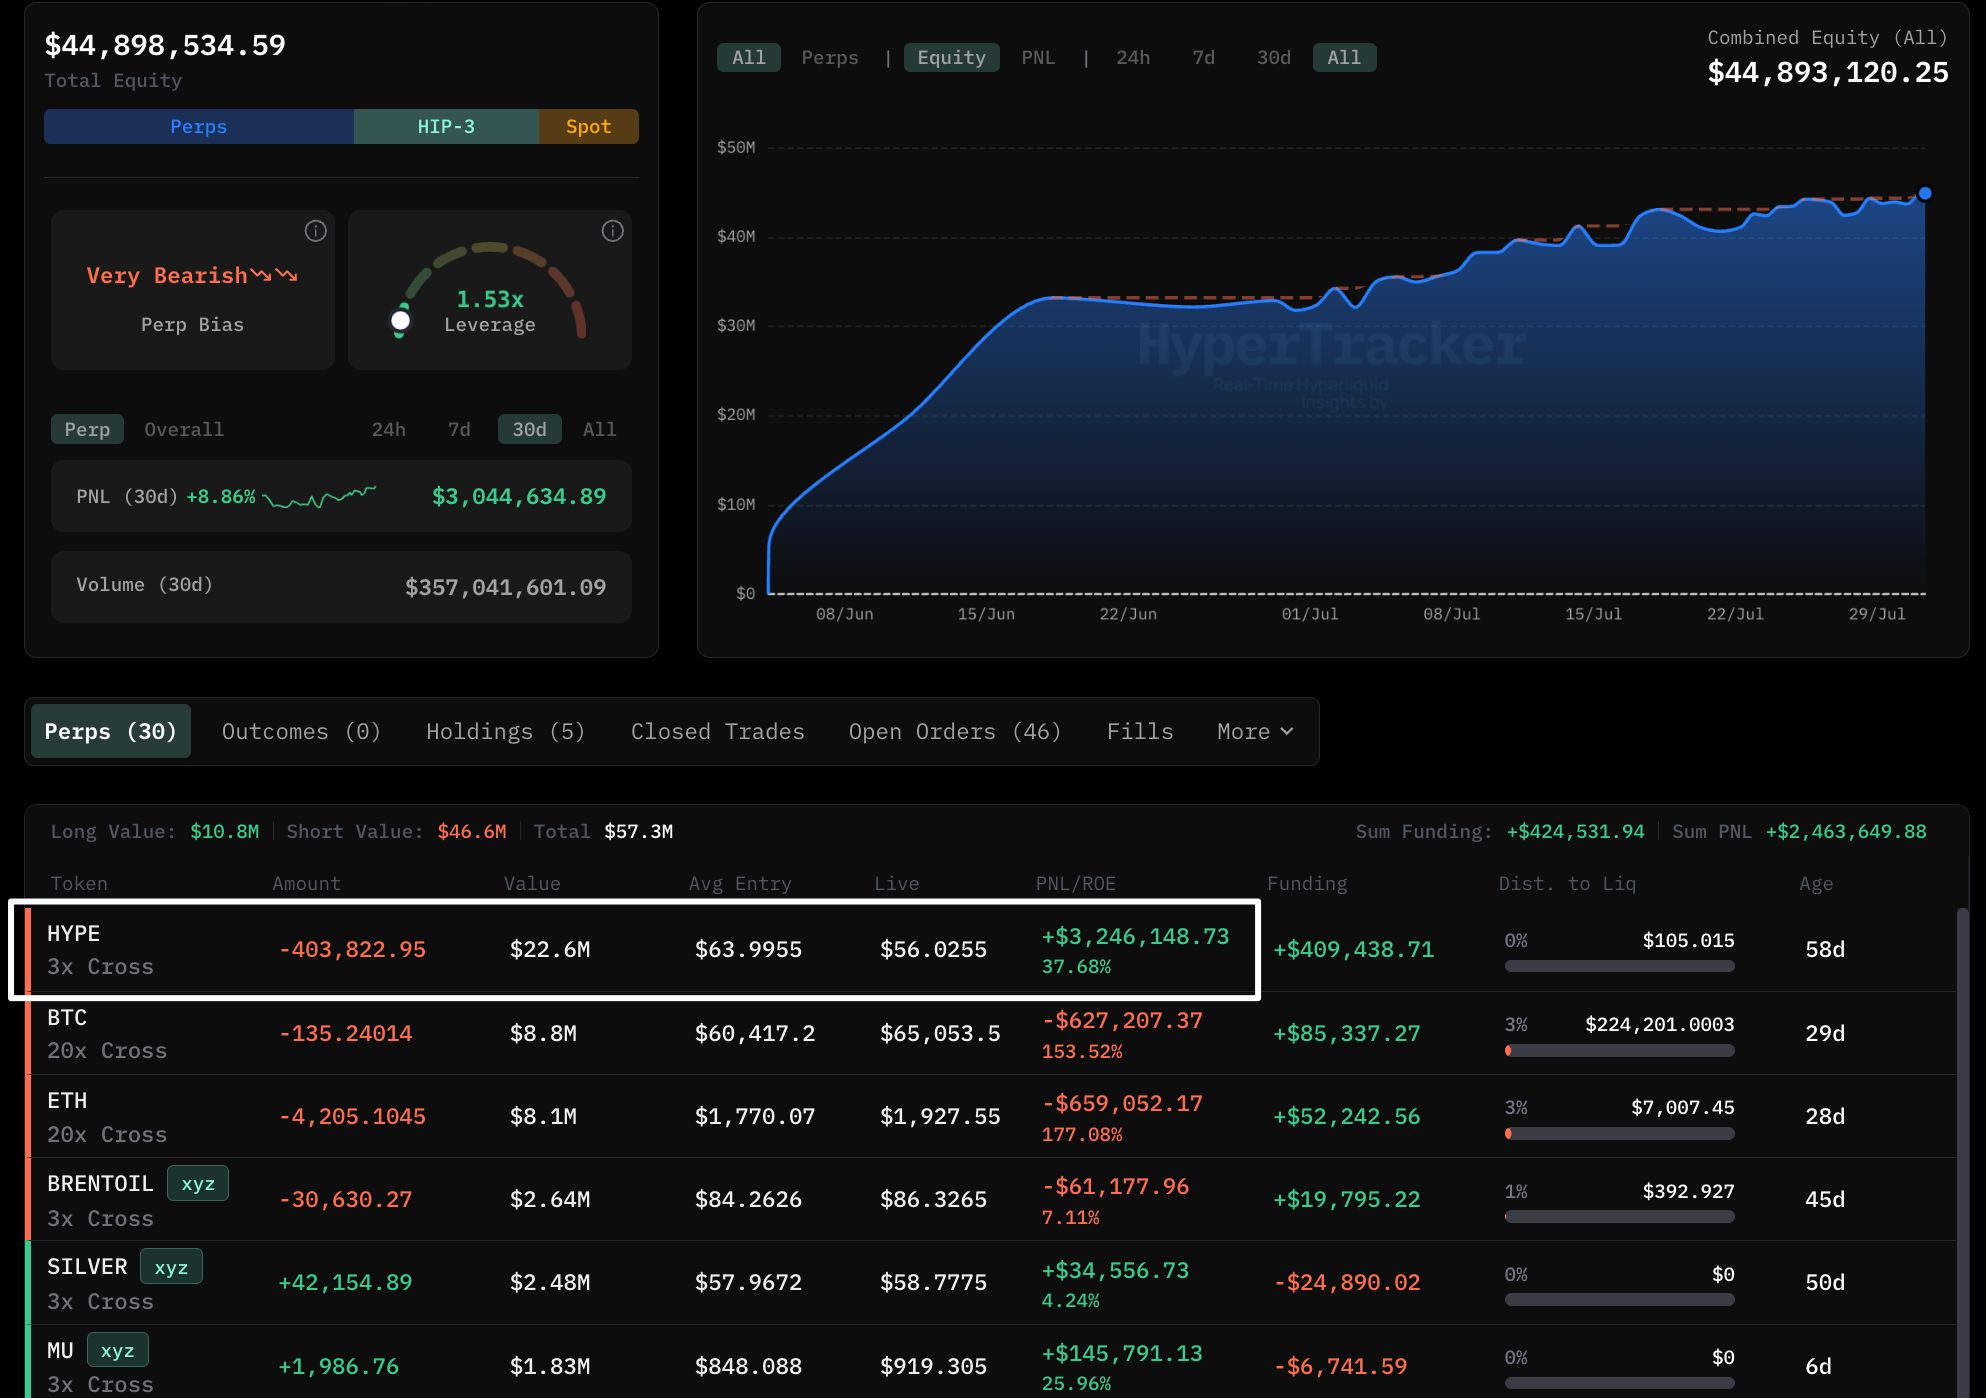
Task: Select Overall instead of Perp stats
Action: point(184,429)
